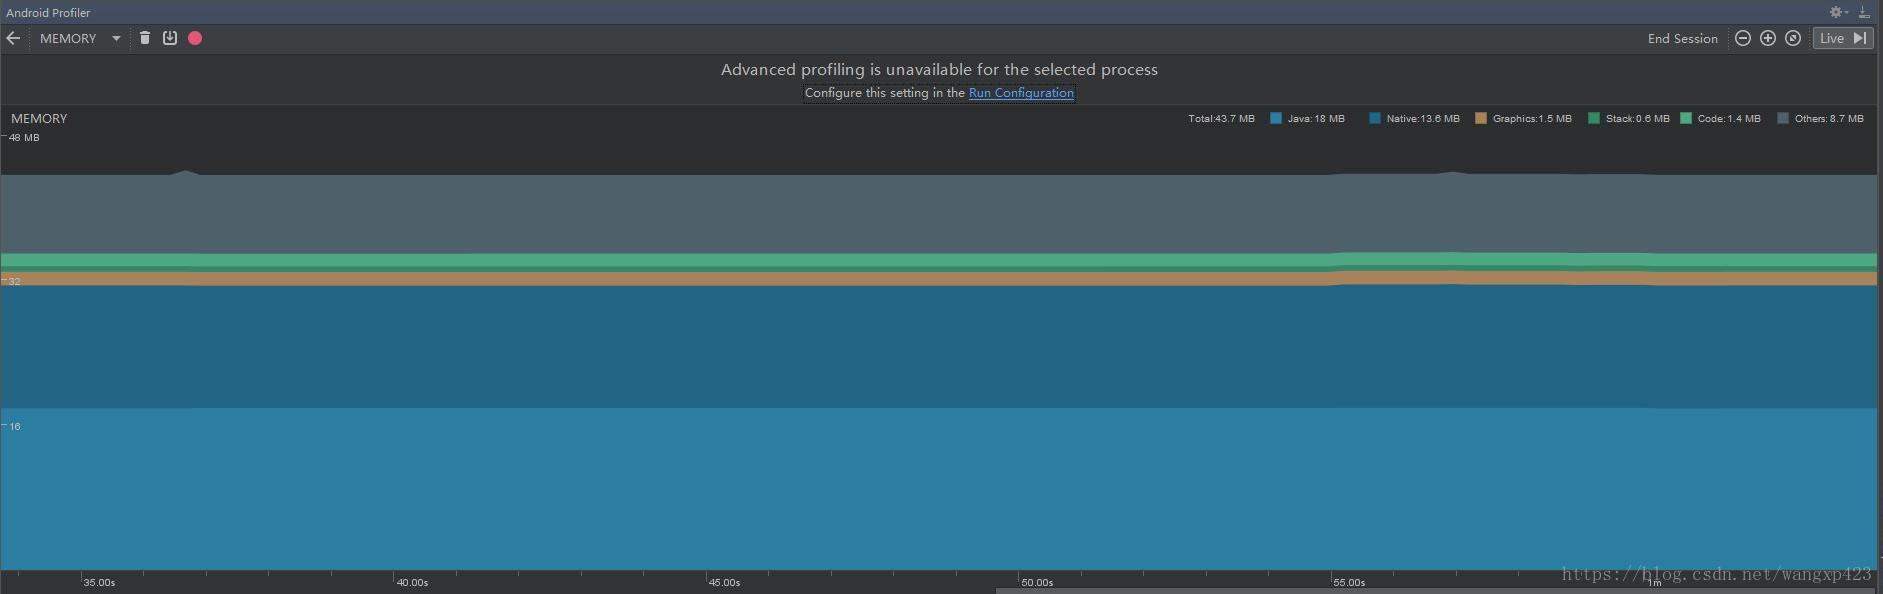Image resolution: width=1883 pixels, height=594 pixels.
Task: Click the Code: 1.4 MB legend label
Action: pos(1729,118)
